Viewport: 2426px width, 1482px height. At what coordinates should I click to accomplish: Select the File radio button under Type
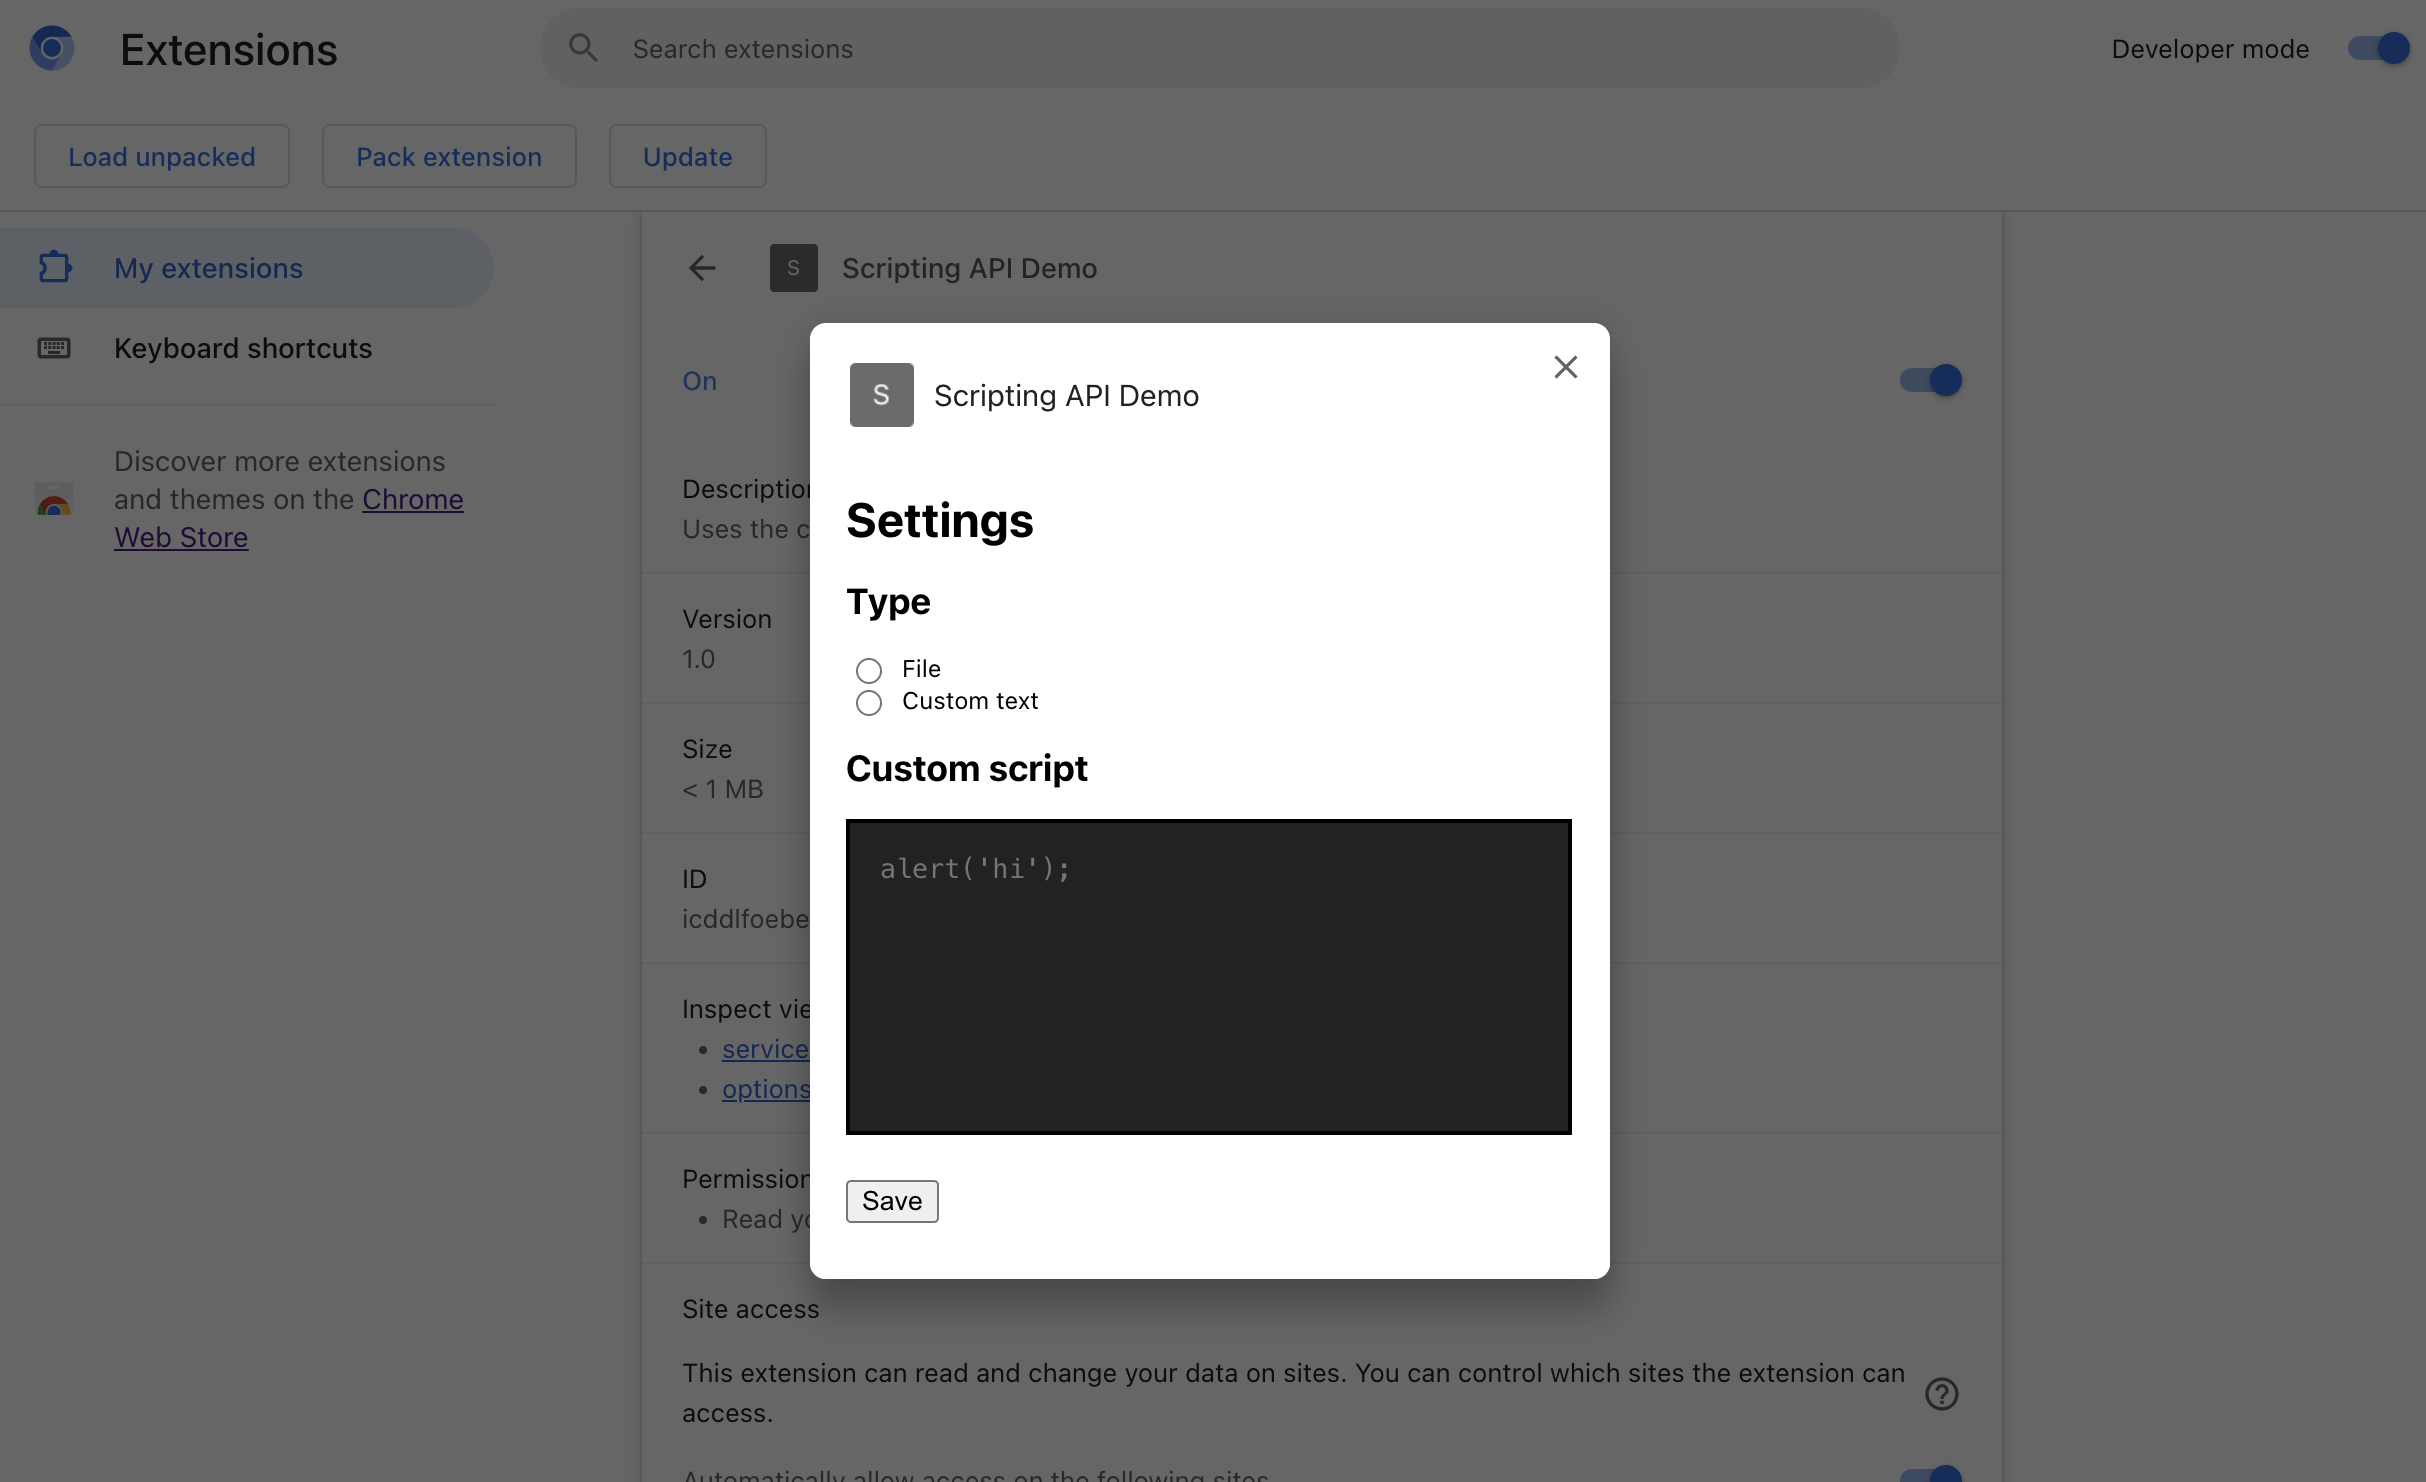tap(868, 667)
